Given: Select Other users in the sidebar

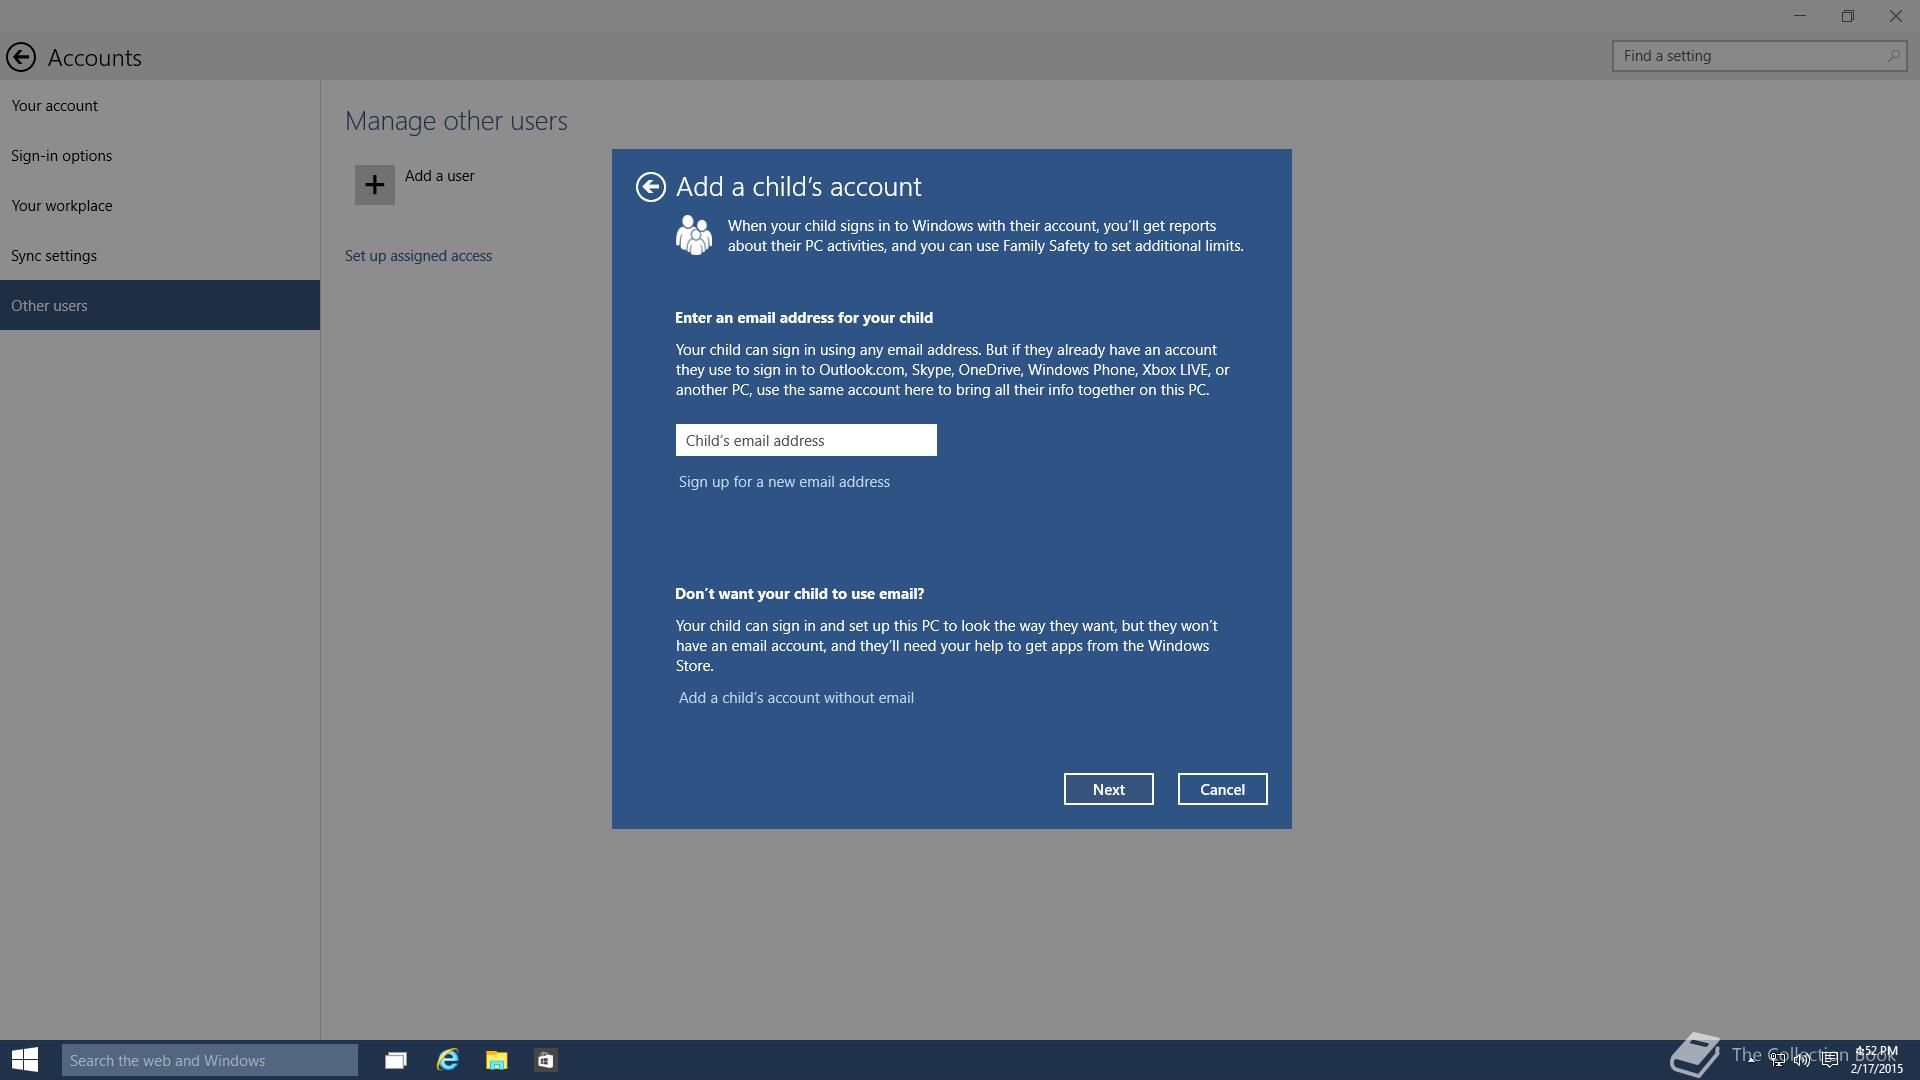Looking at the screenshot, I should click(x=160, y=305).
